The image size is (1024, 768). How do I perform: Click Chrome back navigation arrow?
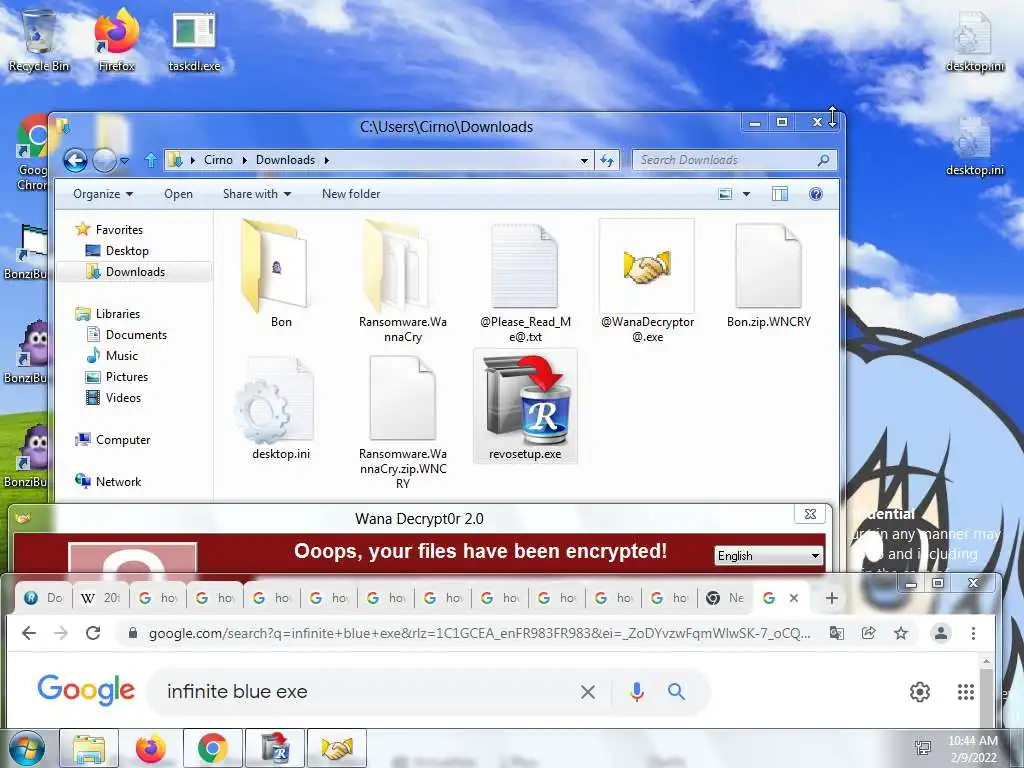pyautogui.click(x=29, y=633)
